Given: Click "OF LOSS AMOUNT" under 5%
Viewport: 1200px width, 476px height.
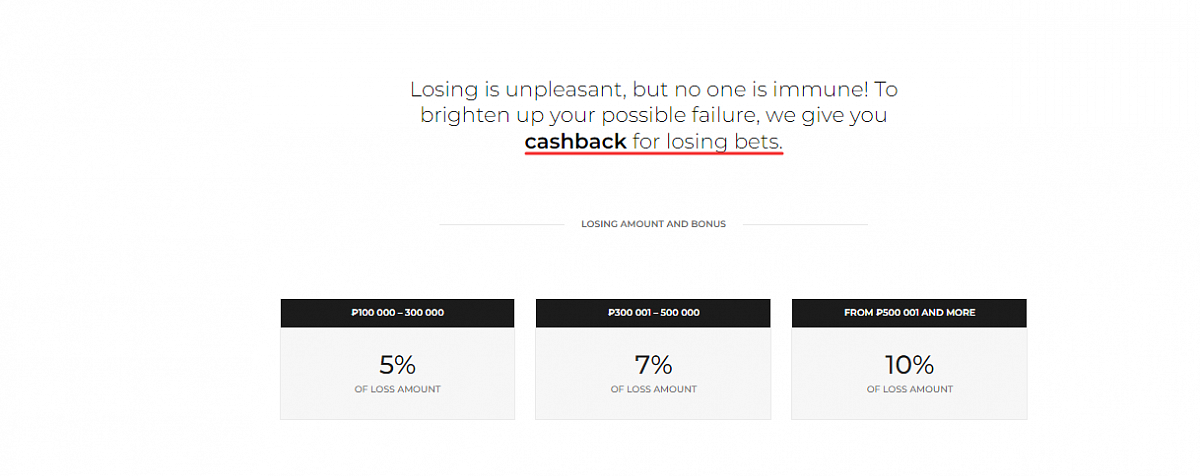Looking at the screenshot, I should (x=397, y=389).
